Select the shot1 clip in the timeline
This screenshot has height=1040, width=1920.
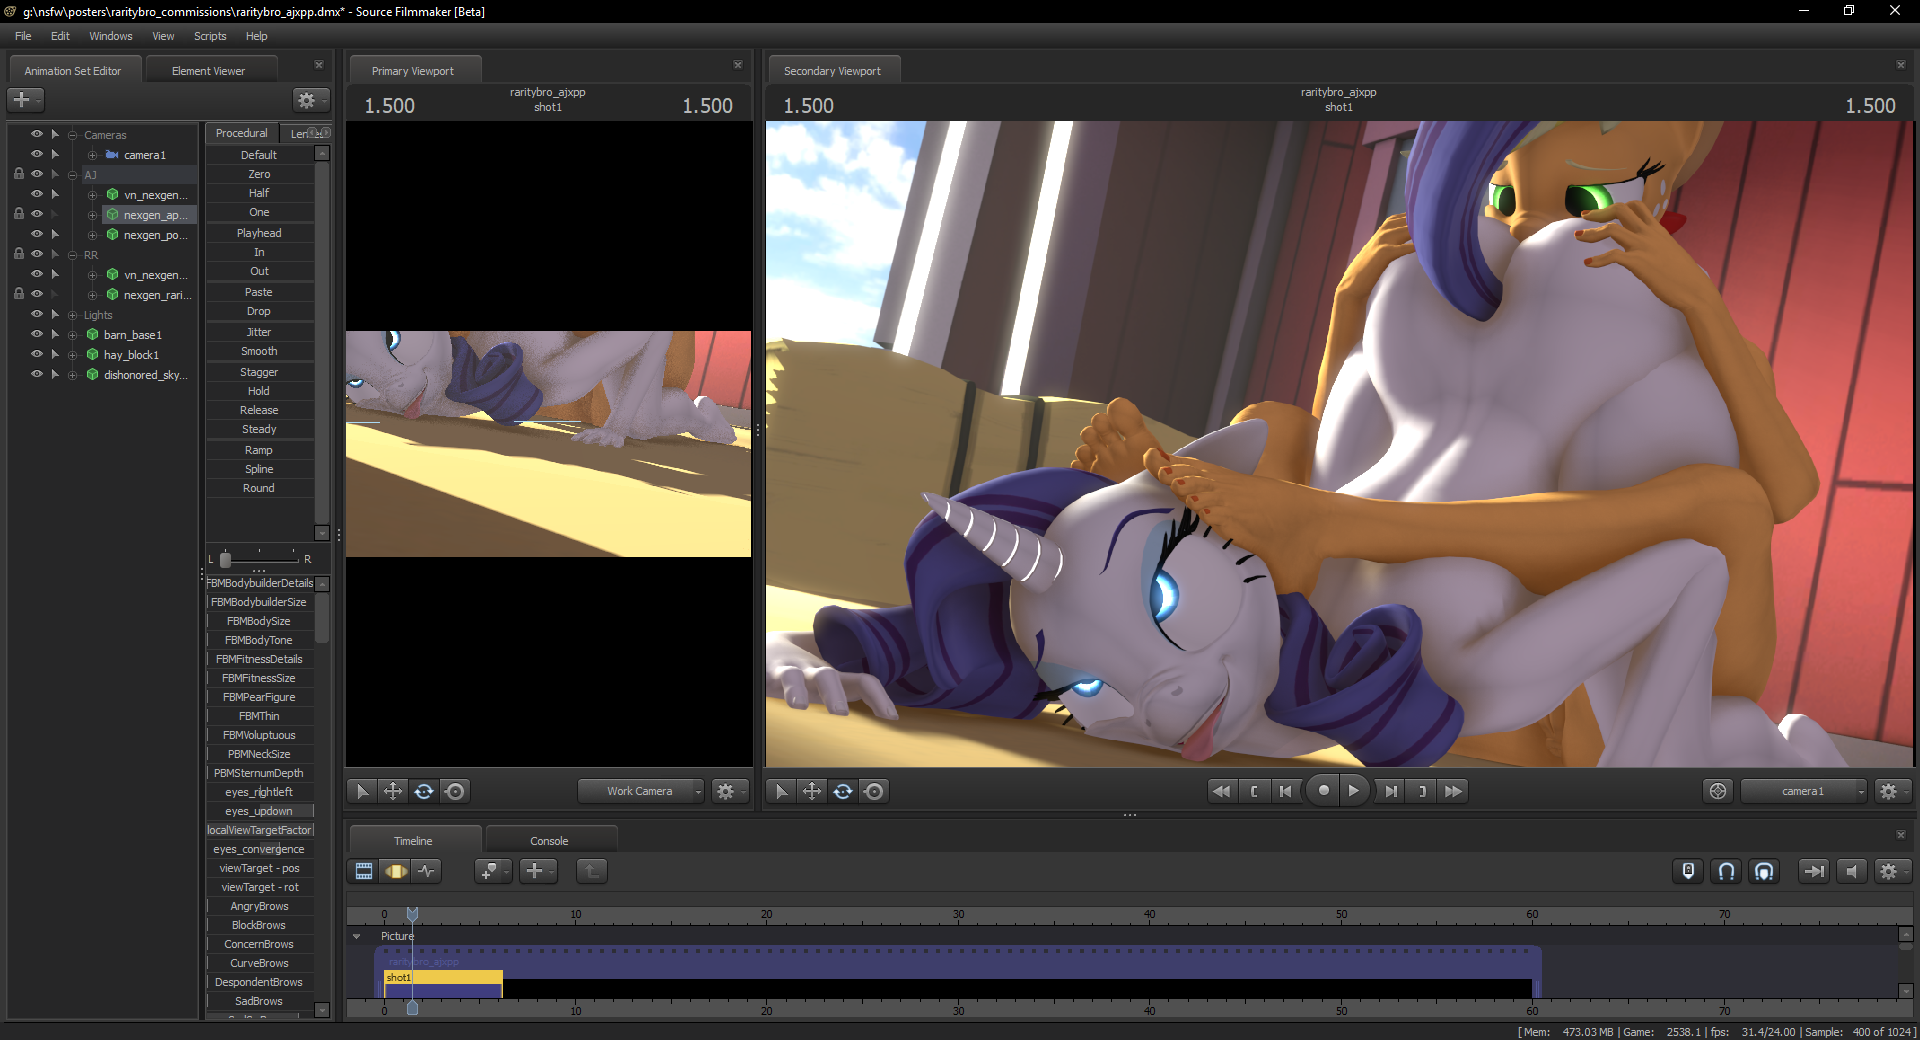(x=443, y=984)
